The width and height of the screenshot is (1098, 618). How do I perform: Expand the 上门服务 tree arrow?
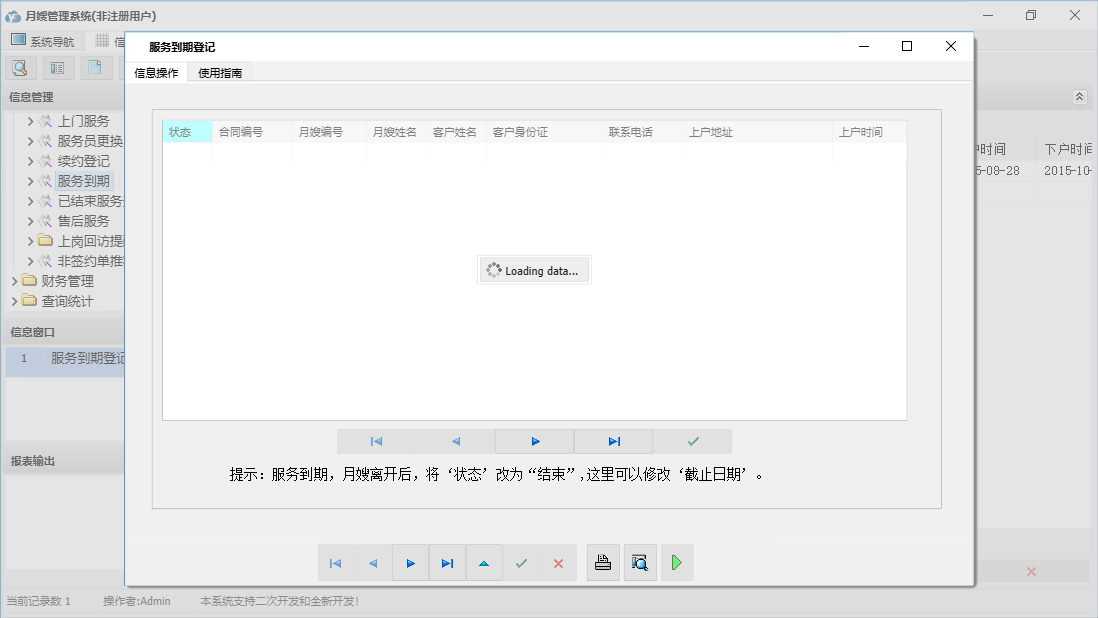coord(31,121)
